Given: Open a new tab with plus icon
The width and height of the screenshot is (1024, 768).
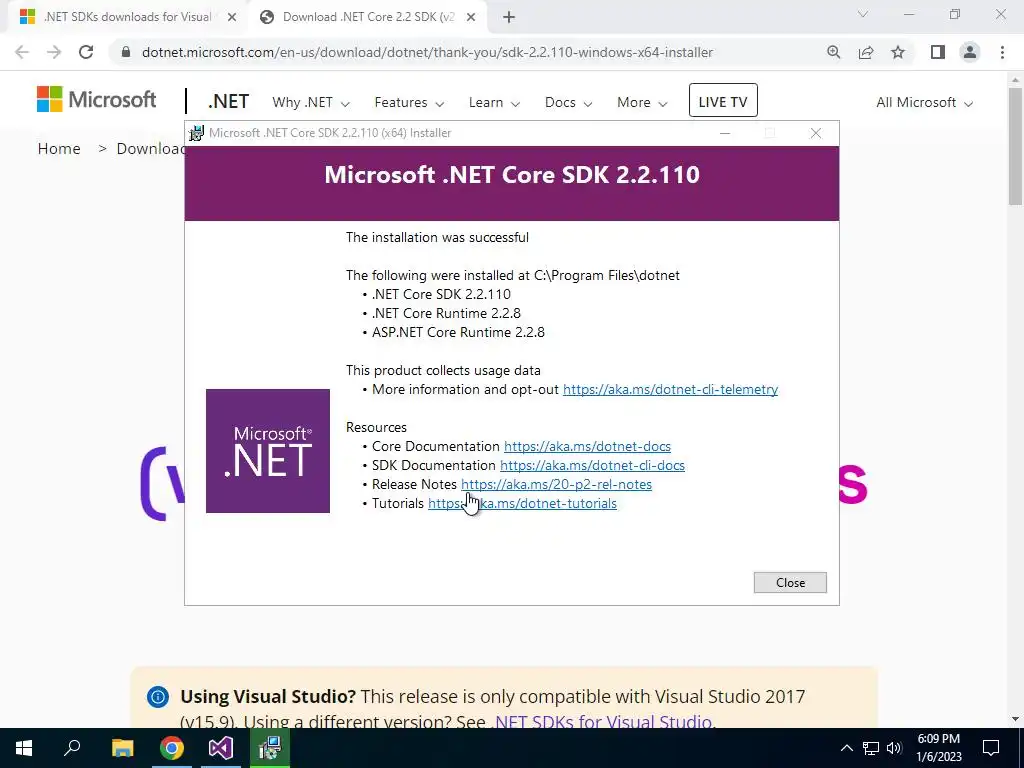Looking at the screenshot, I should [509, 17].
